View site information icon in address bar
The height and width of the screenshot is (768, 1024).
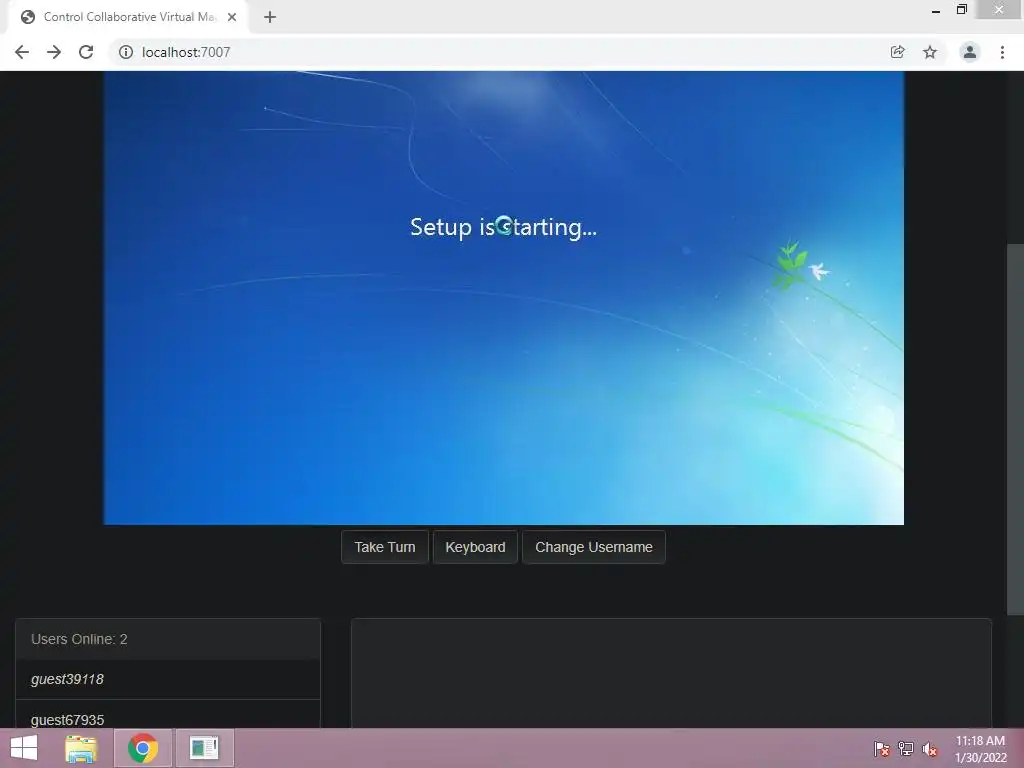(125, 52)
